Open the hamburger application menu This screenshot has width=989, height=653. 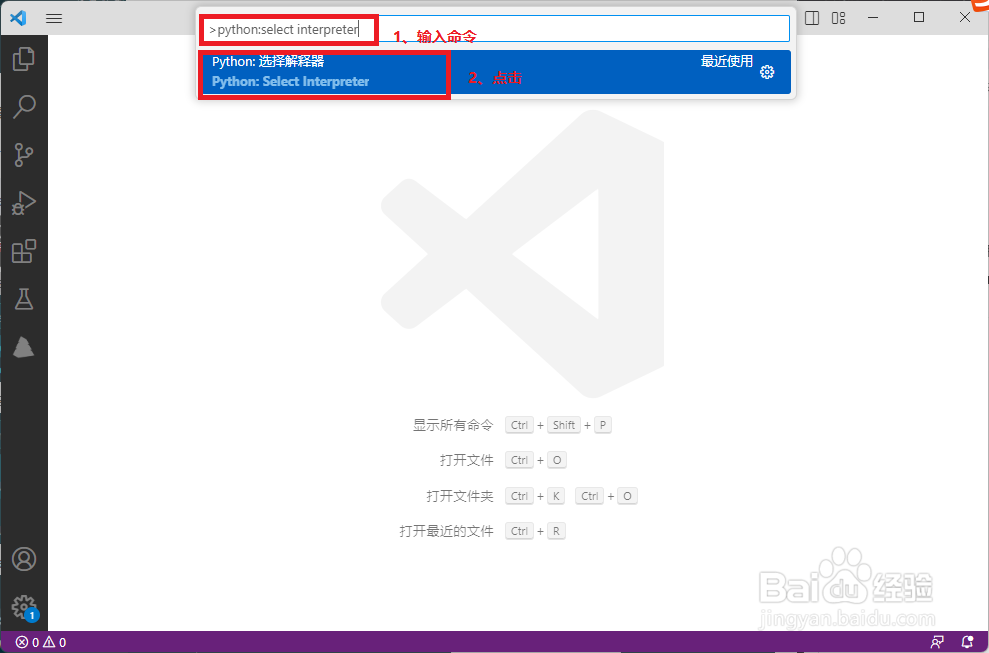pyautogui.click(x=54, y=18)
